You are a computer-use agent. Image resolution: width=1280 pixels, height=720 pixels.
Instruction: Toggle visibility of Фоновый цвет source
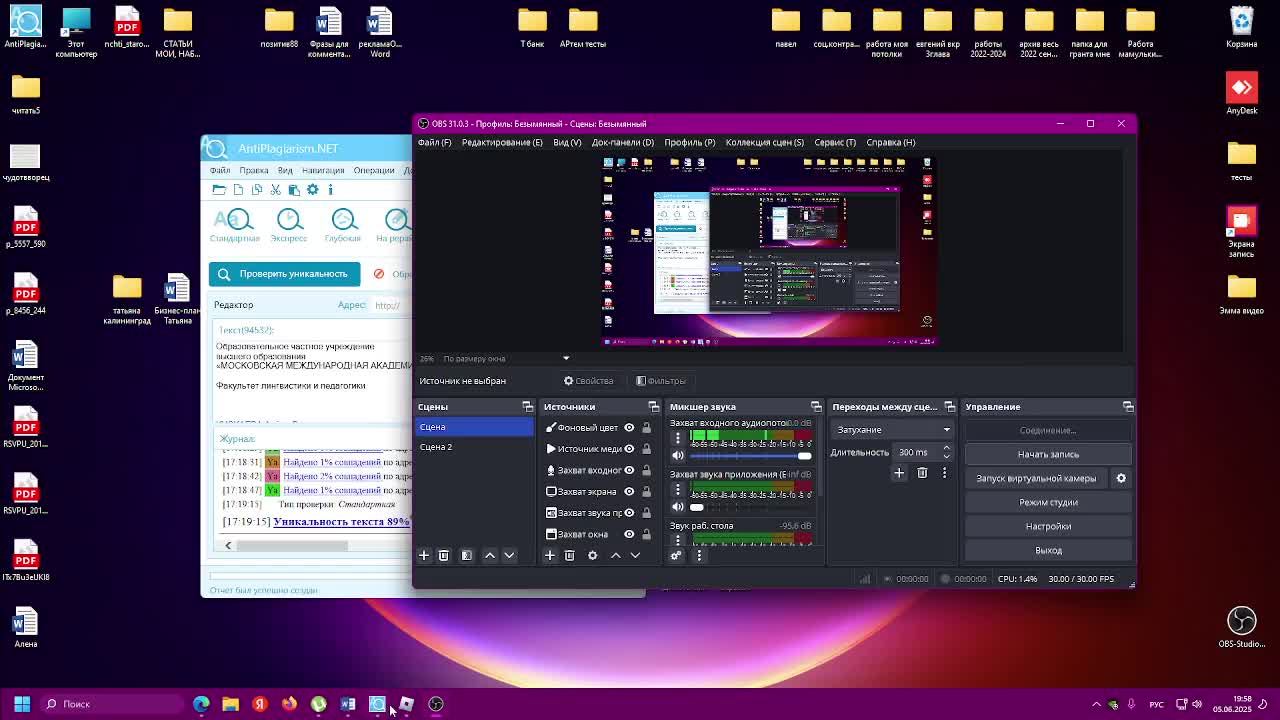click(x=629, y=428)
